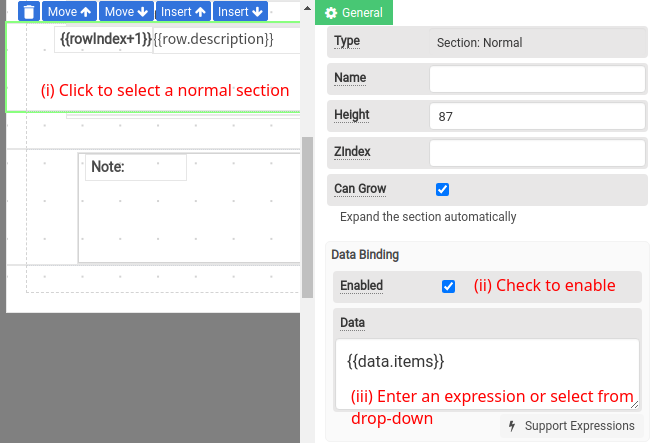The image size is (660, 443).
Task: Select the {{rowIndex+1}} text element
Action: coord(104,39)
